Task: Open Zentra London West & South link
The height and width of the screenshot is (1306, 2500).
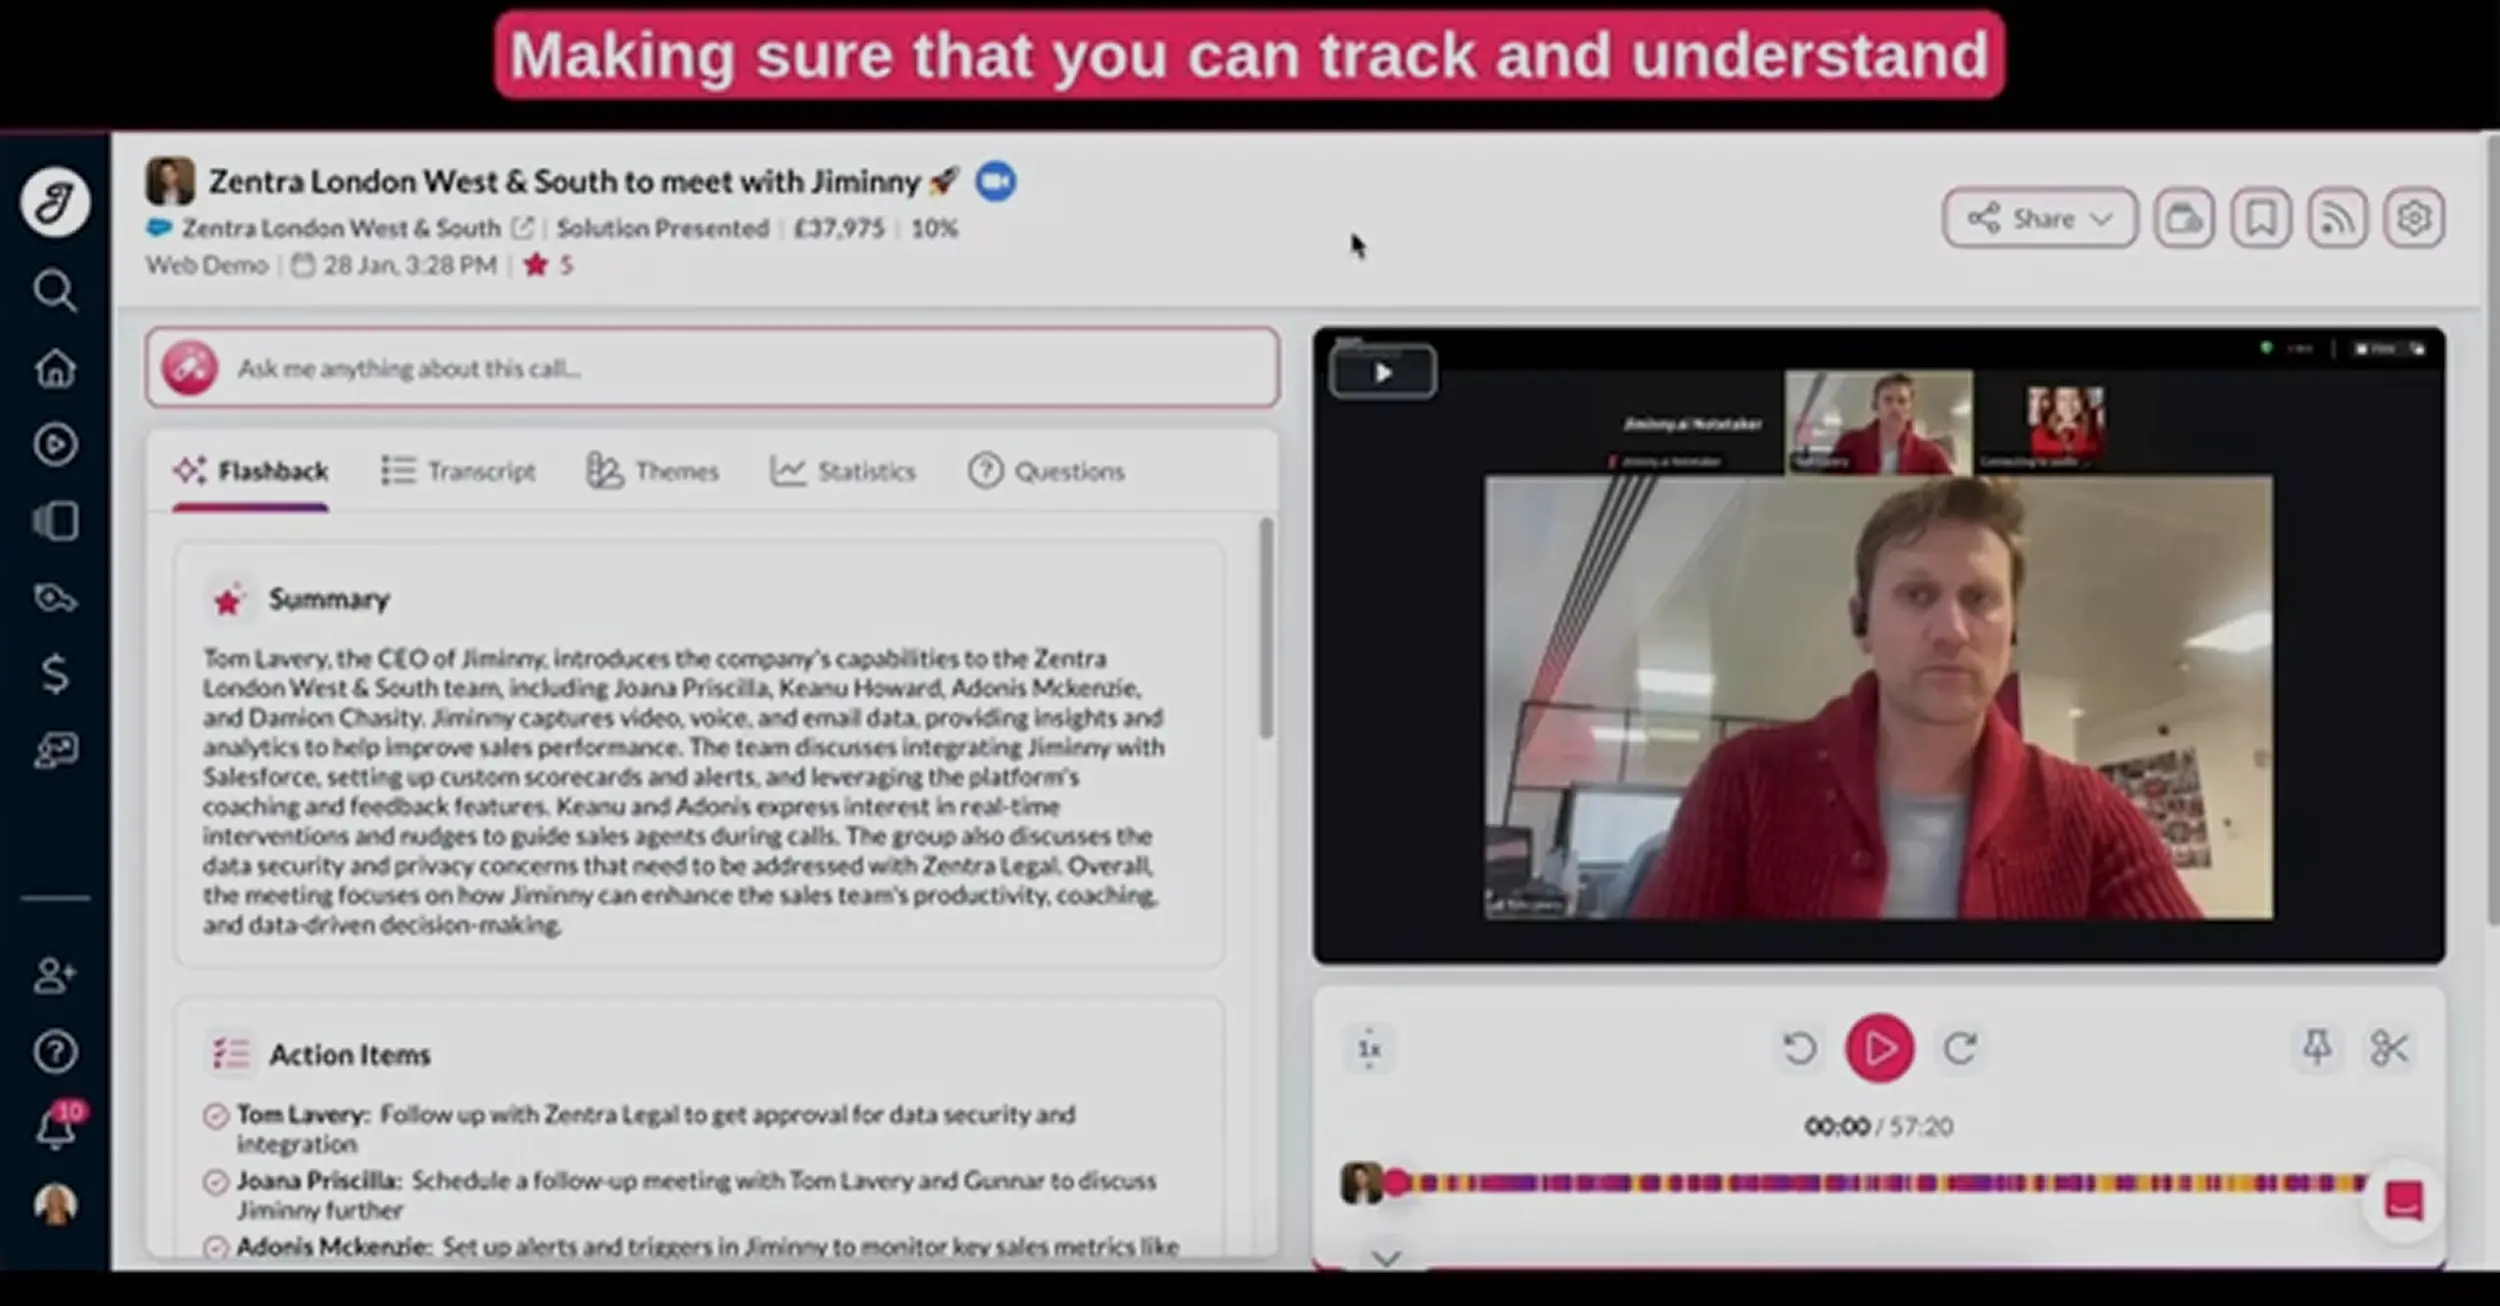Action: click(x=341, y=228)
